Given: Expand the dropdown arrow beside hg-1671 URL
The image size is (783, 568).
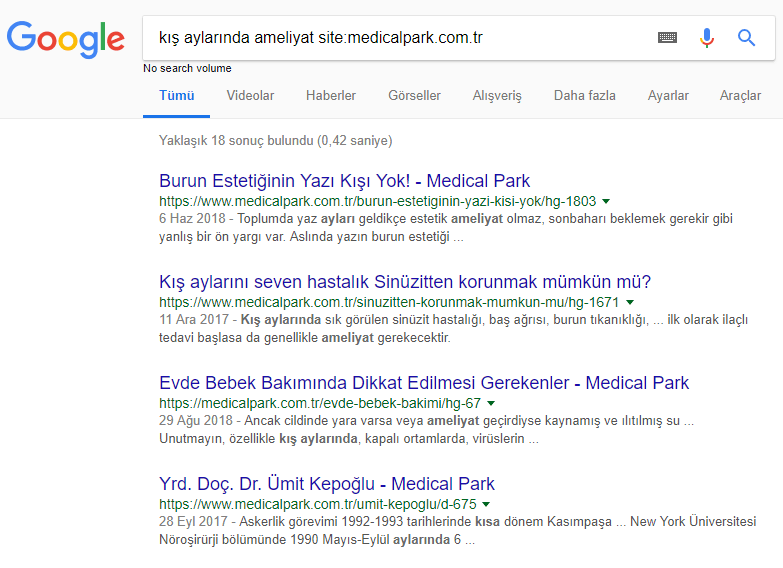Looking at the screenshot, I should click(x=630, y=302).
